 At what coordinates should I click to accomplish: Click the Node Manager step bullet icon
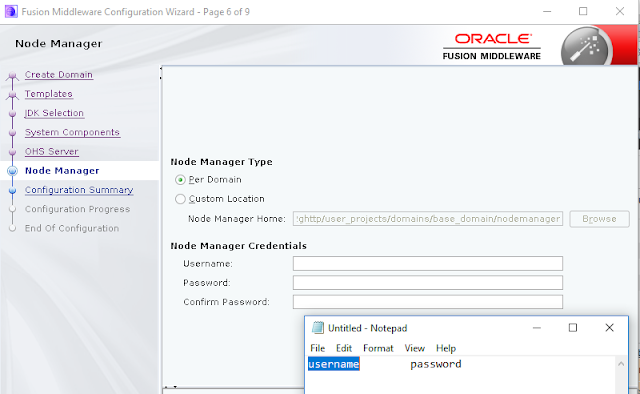click(x=13, y=171)
